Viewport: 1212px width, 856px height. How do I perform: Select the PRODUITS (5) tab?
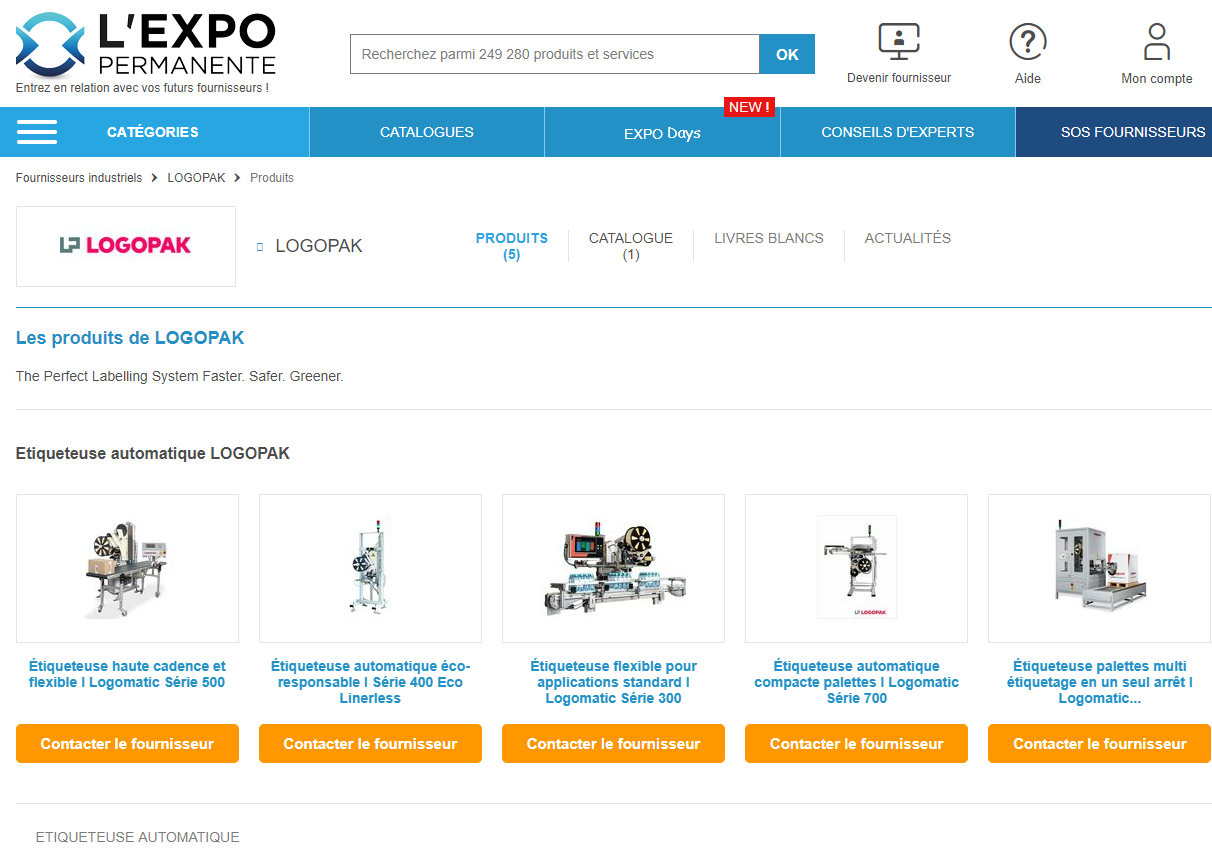(512, 246)
